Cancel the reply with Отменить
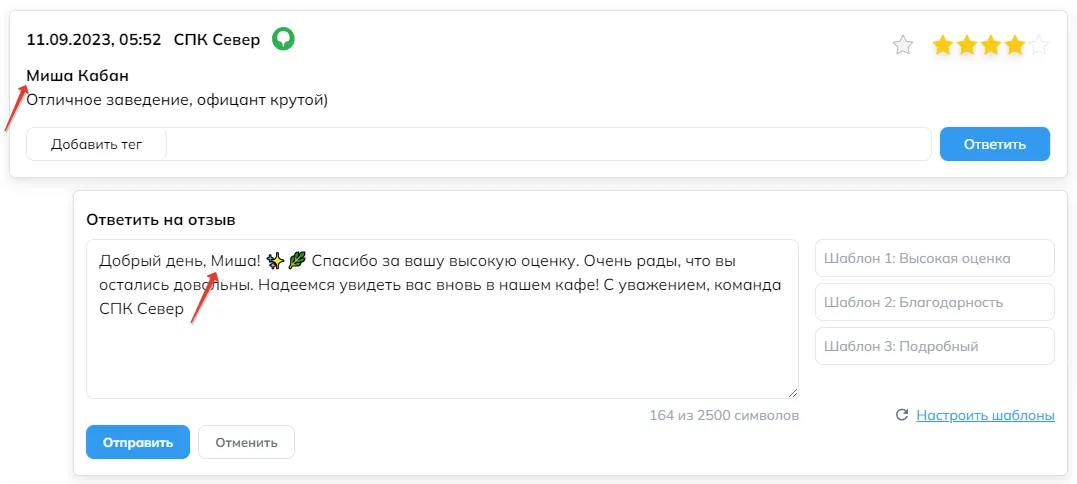Image resolution: width=1077 pixels, height=484 pixels. point(247,442)
